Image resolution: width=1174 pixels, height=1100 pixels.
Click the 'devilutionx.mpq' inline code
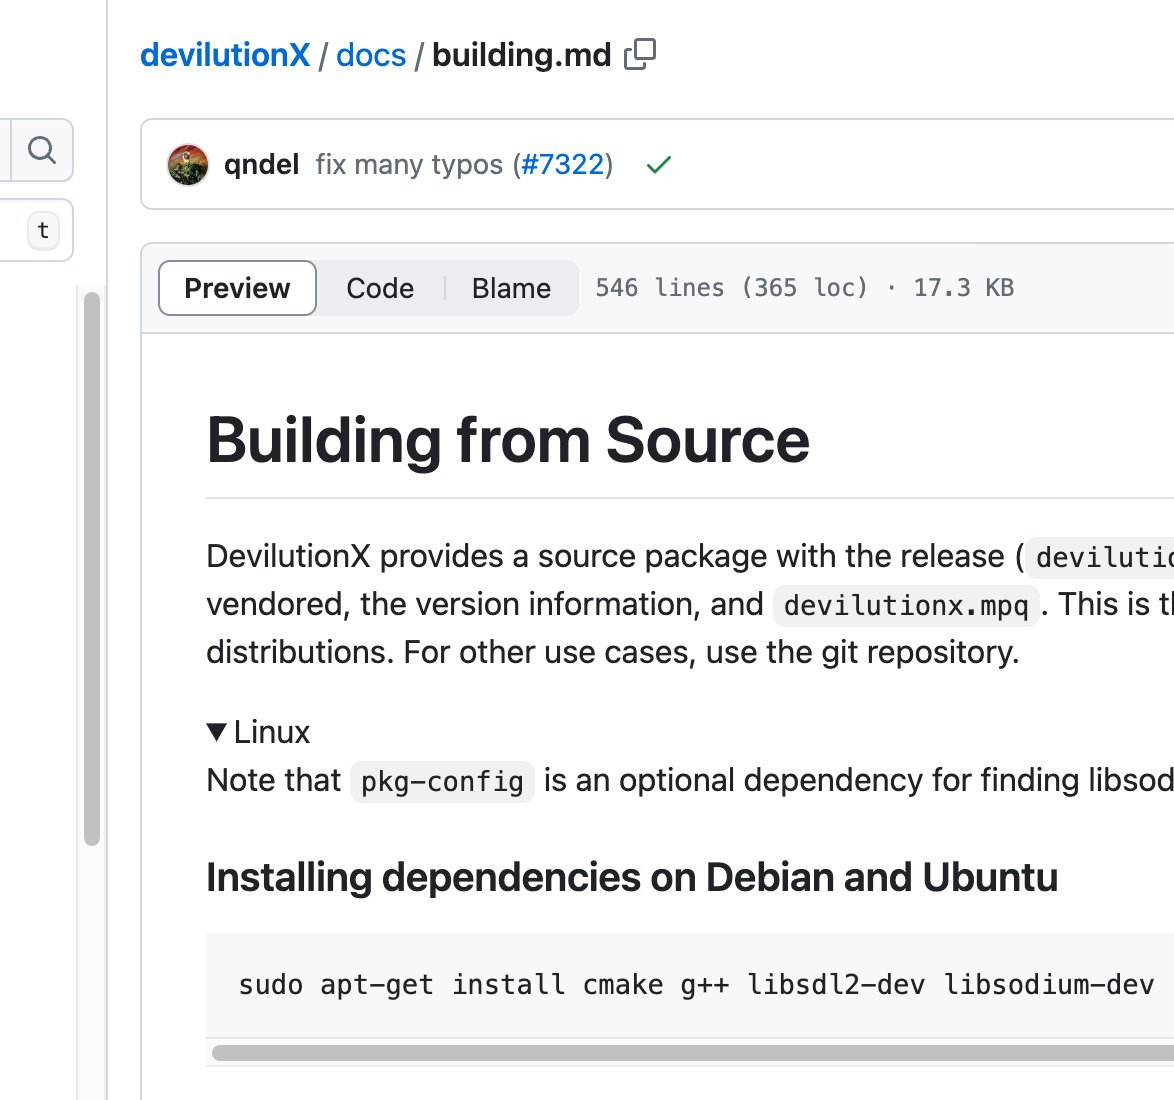(906, 605)
